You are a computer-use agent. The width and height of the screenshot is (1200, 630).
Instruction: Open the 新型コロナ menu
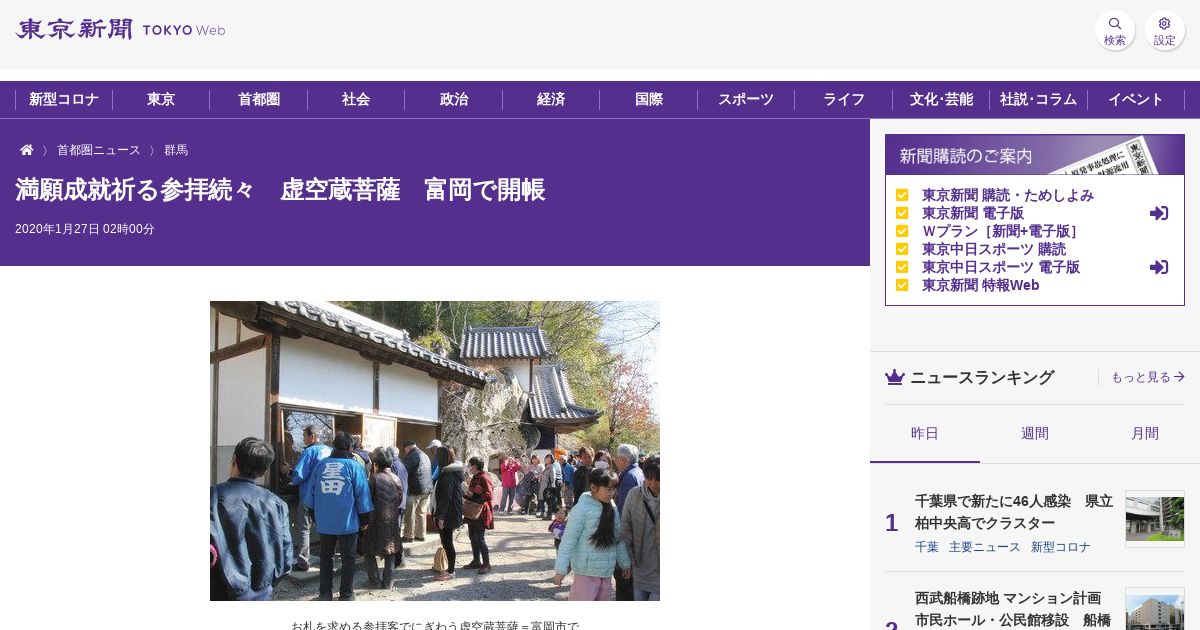click(64, 99)
